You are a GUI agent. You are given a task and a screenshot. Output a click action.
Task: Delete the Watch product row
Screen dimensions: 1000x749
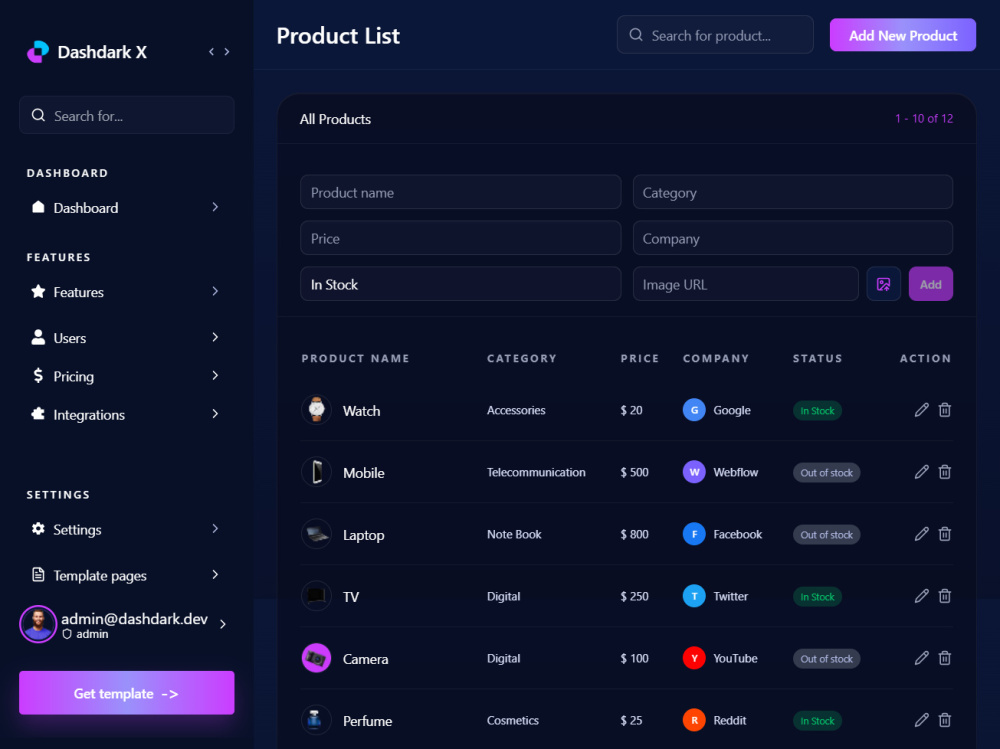(x=945, y=410)
